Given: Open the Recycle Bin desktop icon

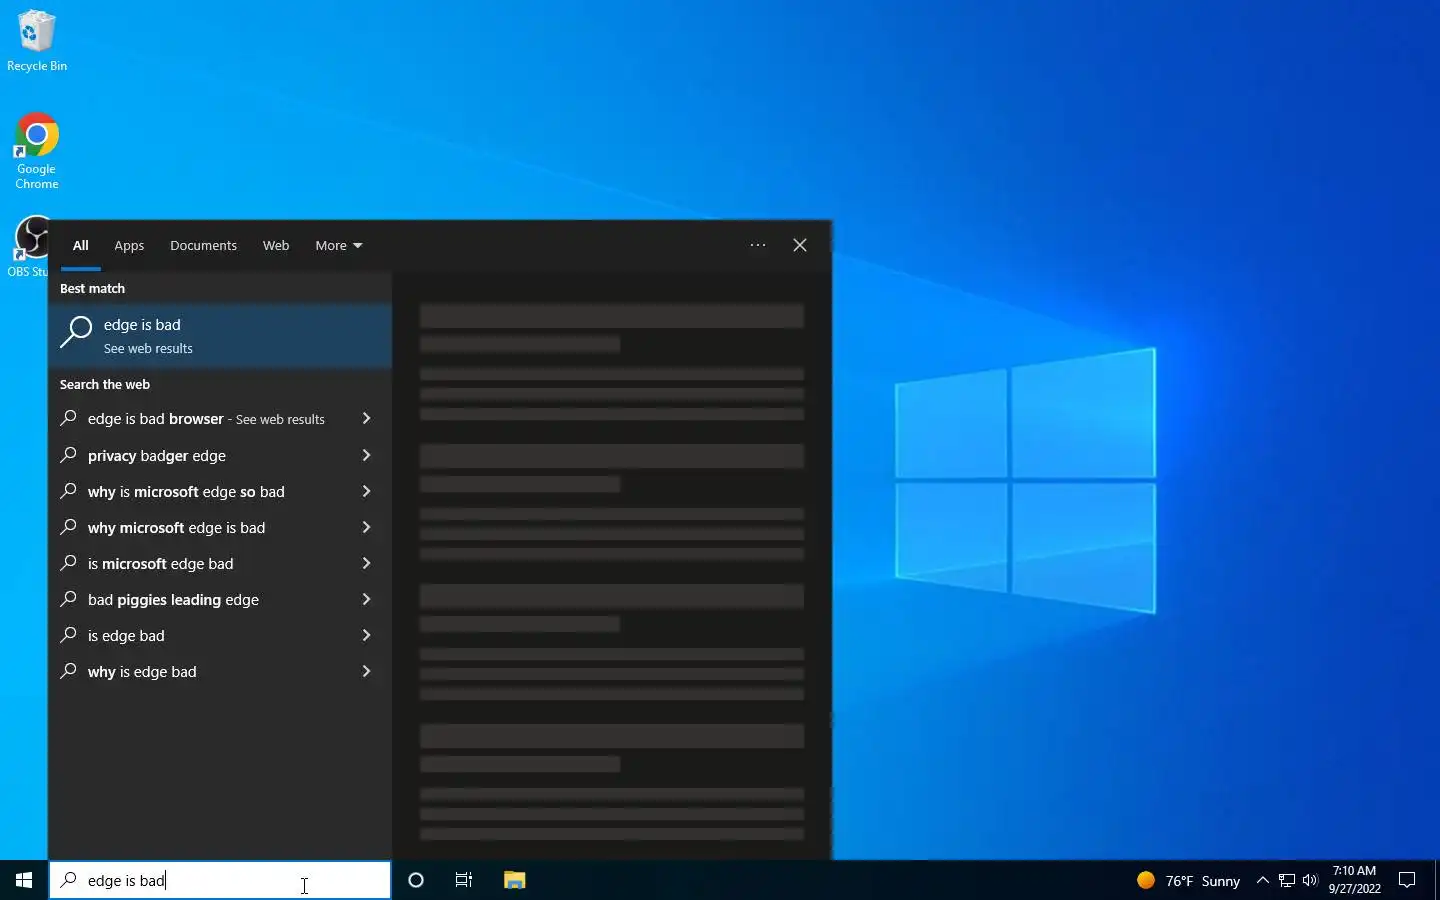Looking at the screenshot, I should [37, 41].
